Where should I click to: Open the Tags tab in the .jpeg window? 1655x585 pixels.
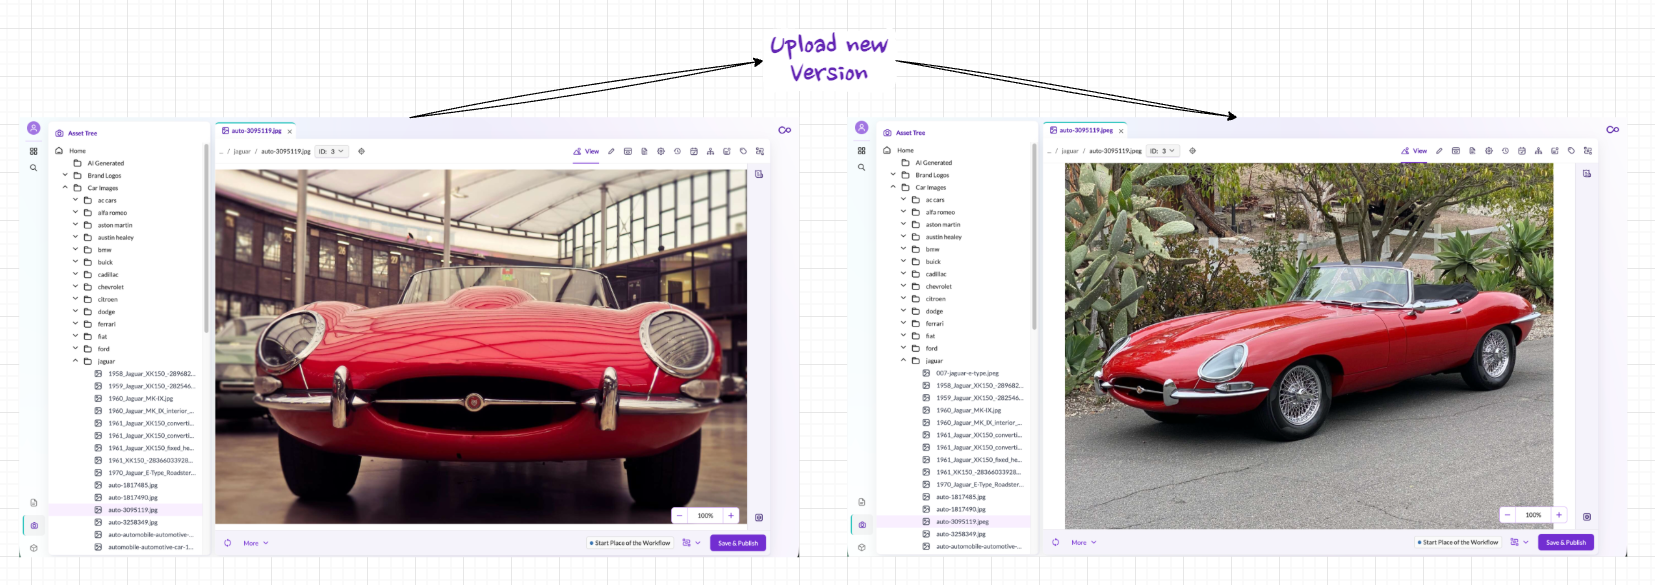click(1571, 151)
